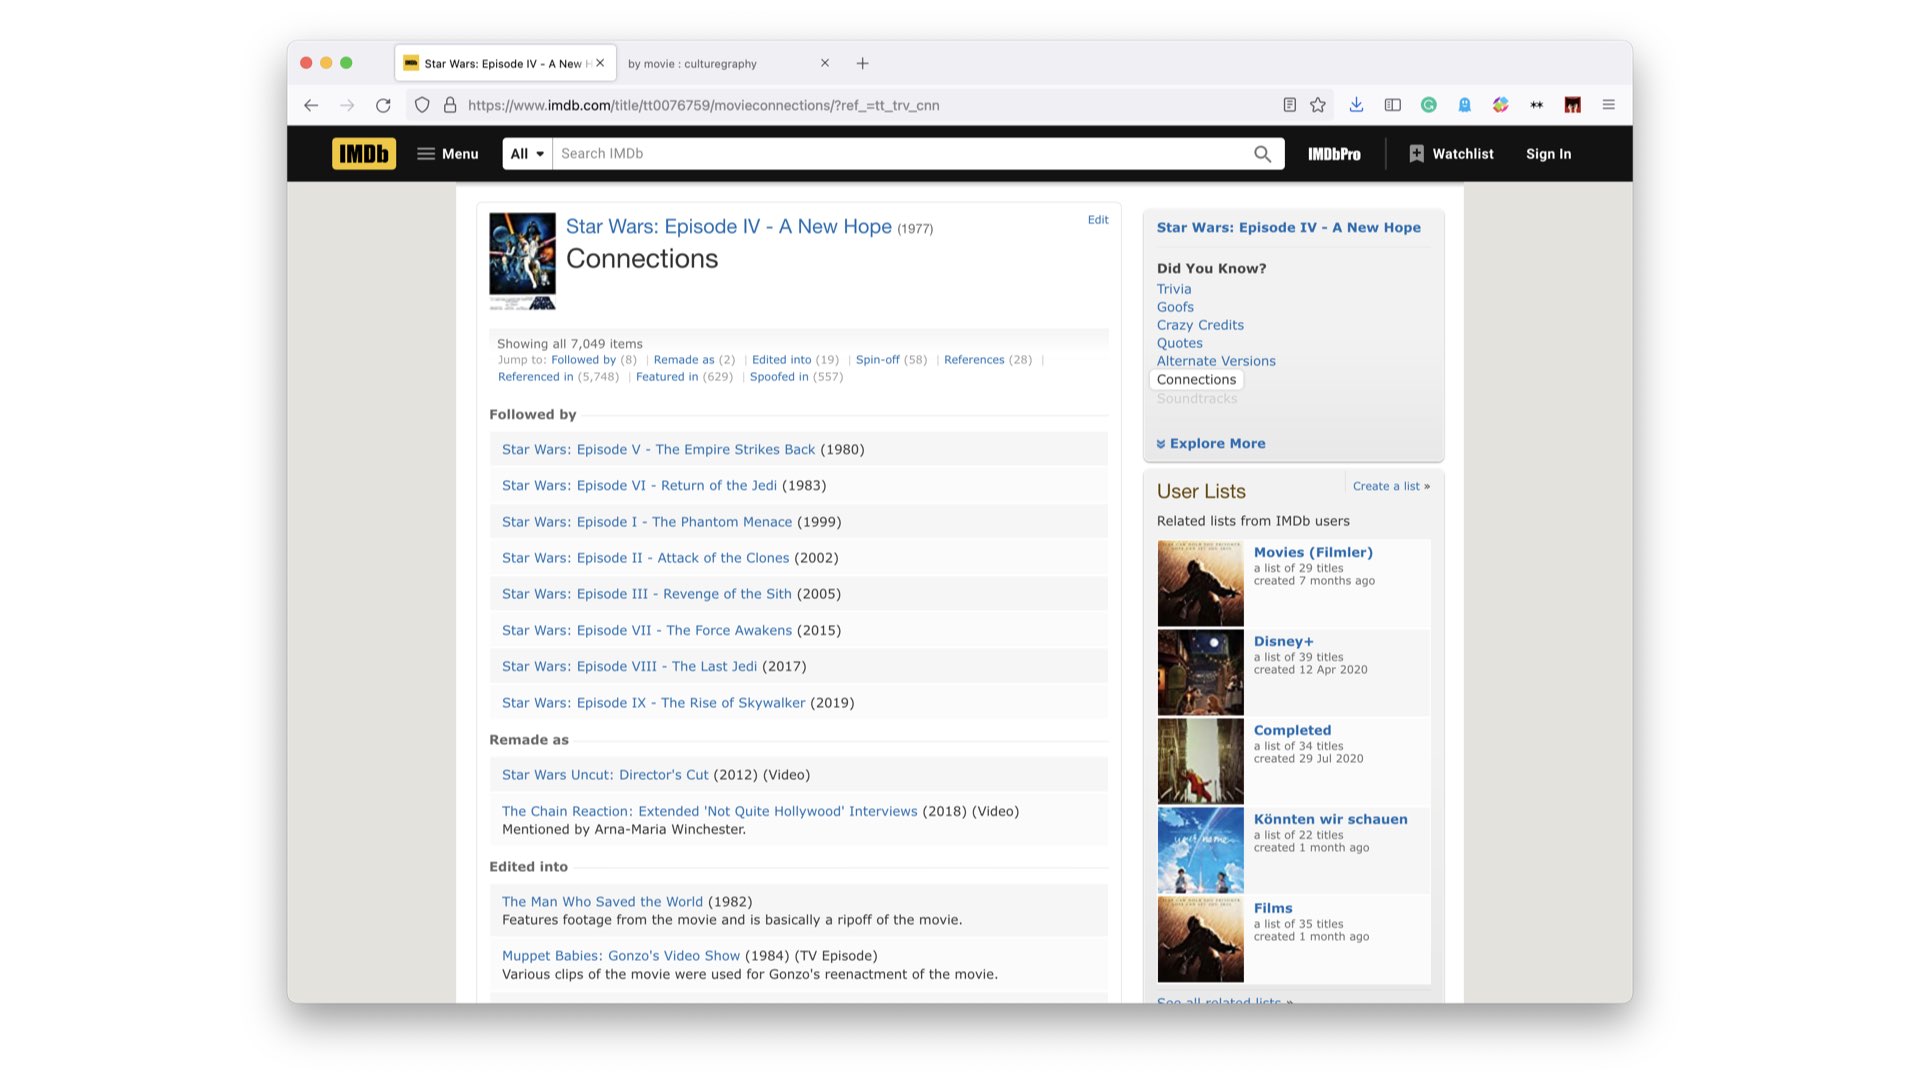Open The Phantom Menace link
The height and width of the screenshot is (1080, 1920).
[647, 522]
